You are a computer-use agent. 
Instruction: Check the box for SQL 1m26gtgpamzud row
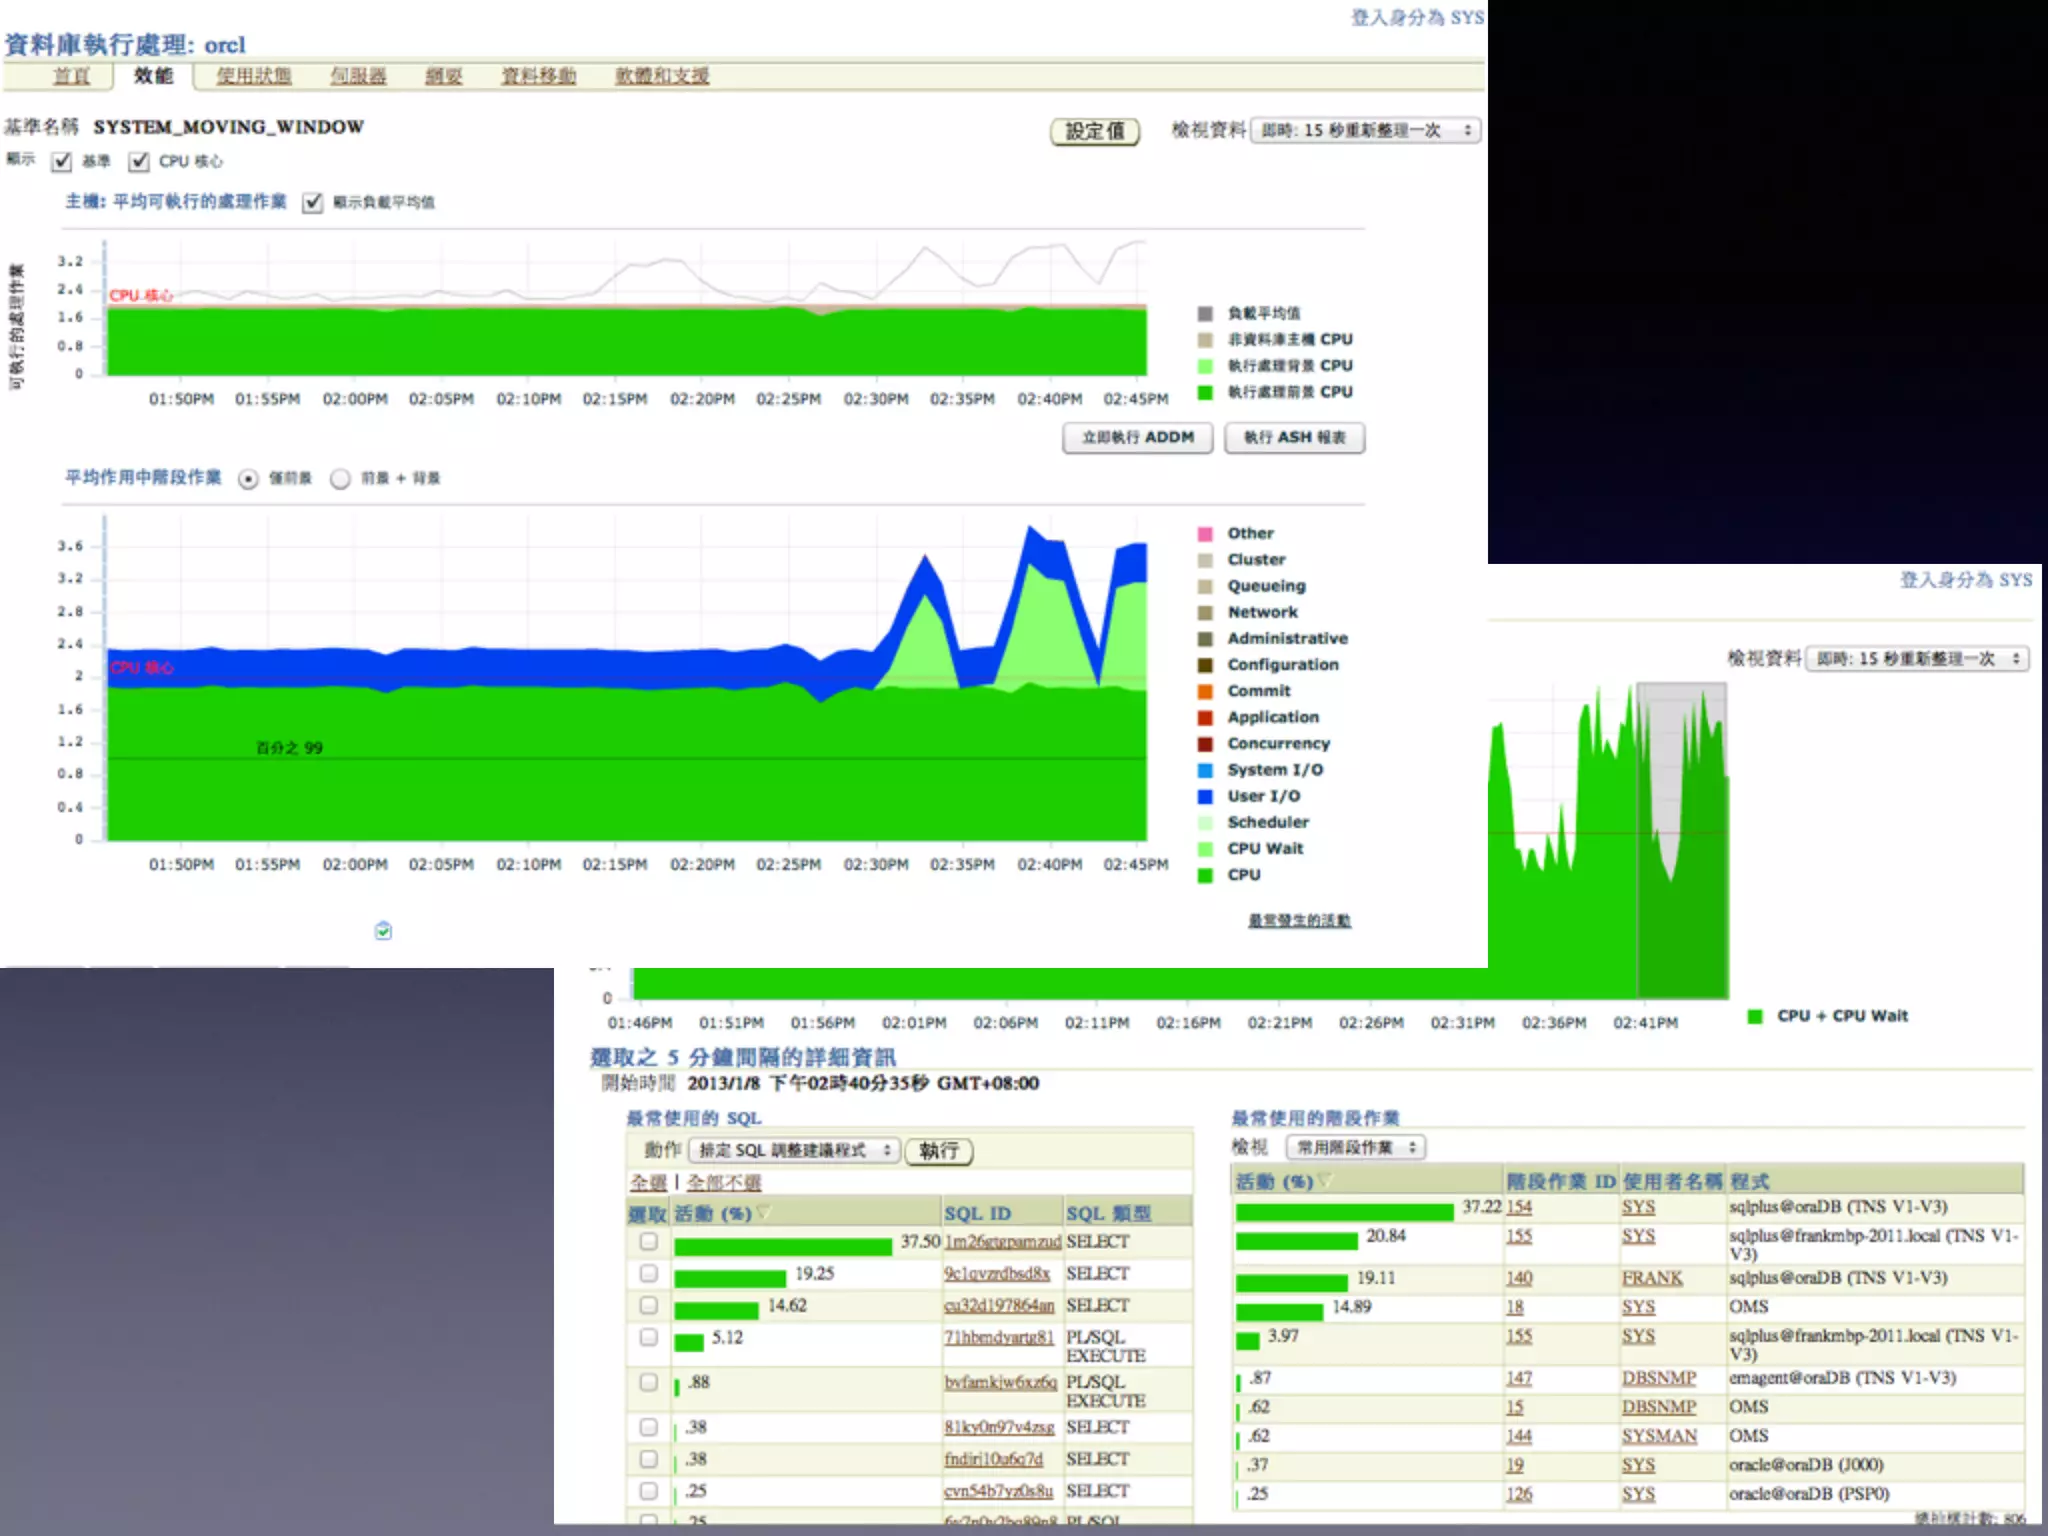point(649,1241)
